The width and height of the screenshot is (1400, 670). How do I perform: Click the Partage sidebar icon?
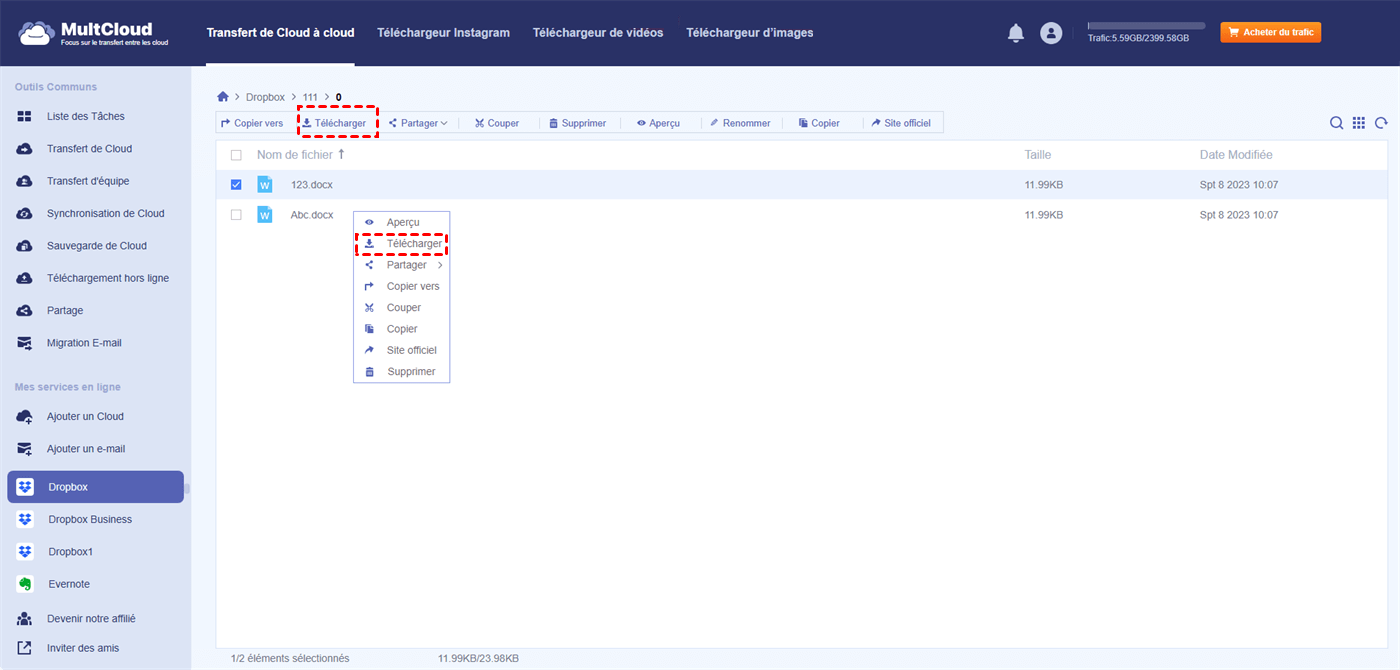pyautogui.click(x=25, y=310)
